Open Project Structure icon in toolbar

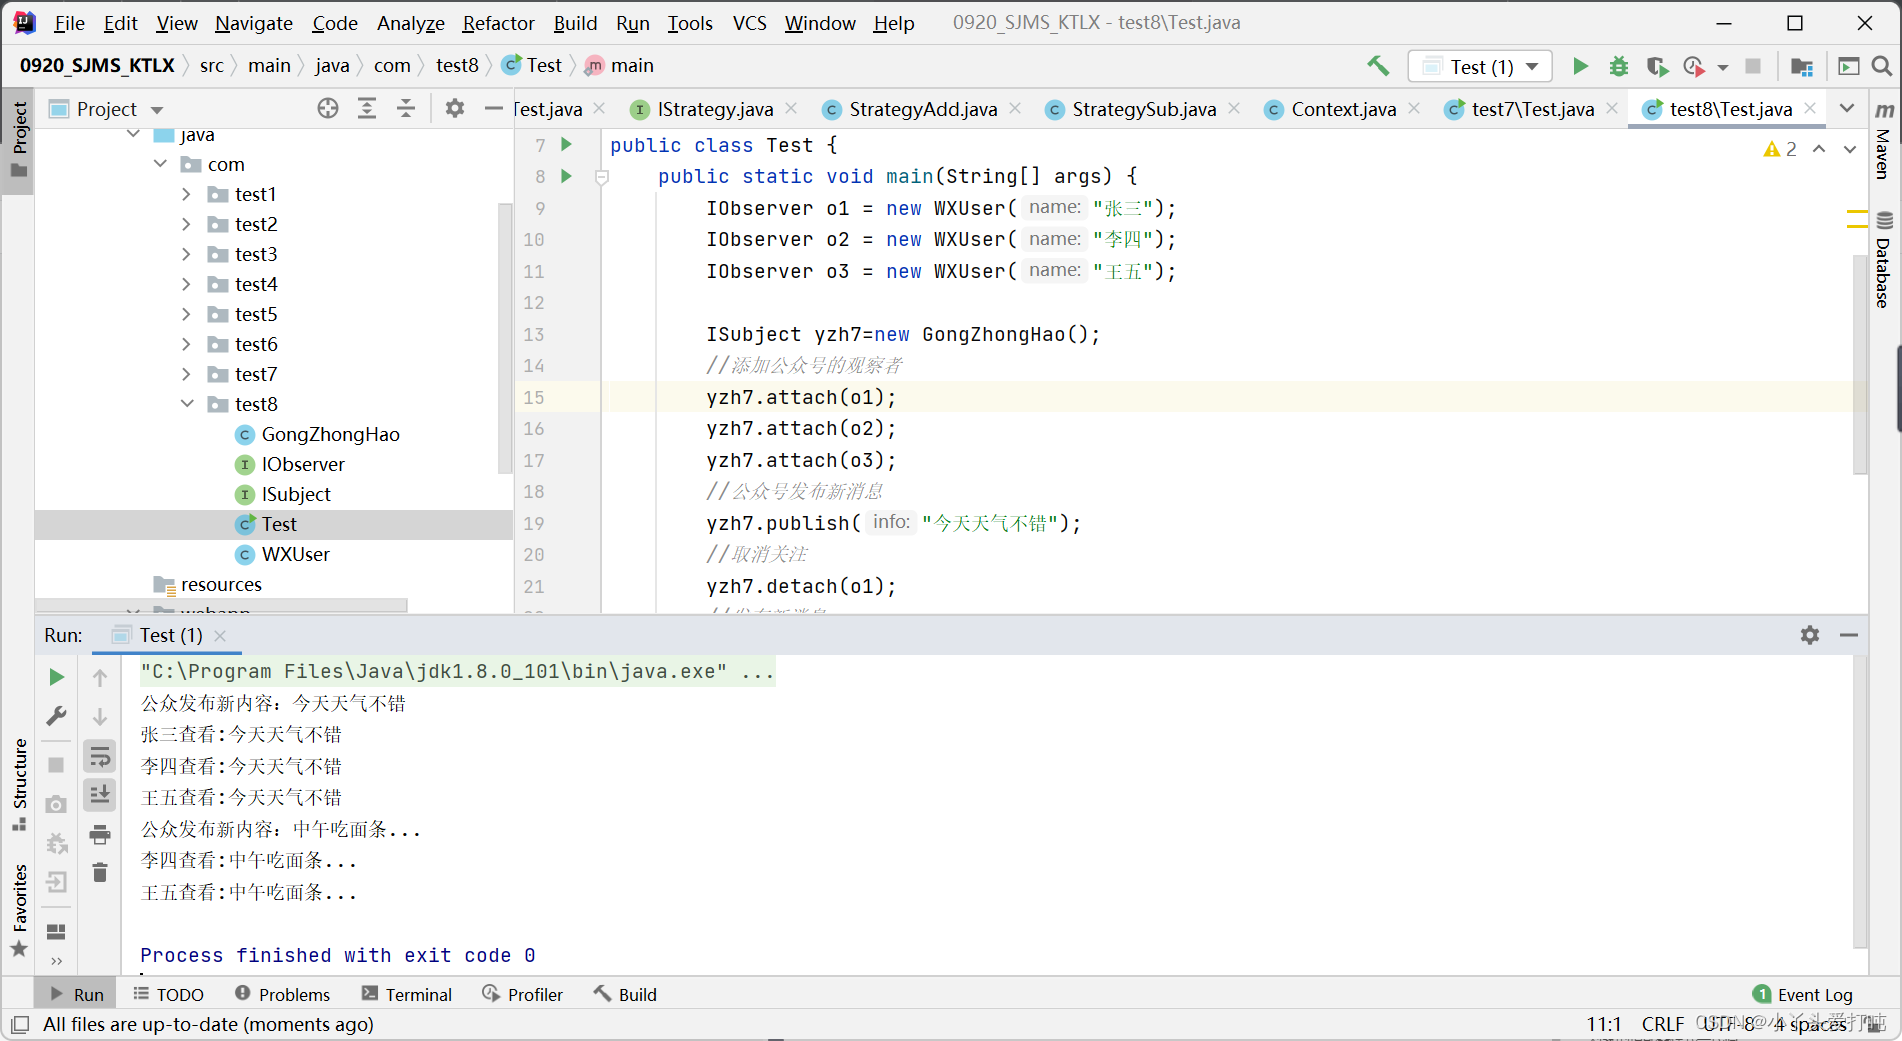tap(1802, 66)
